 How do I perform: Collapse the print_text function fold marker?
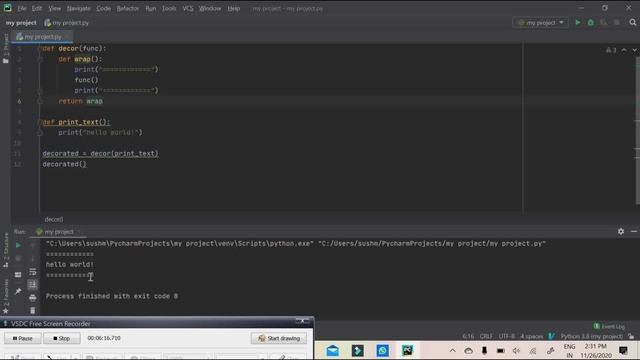tap(40, 122)
